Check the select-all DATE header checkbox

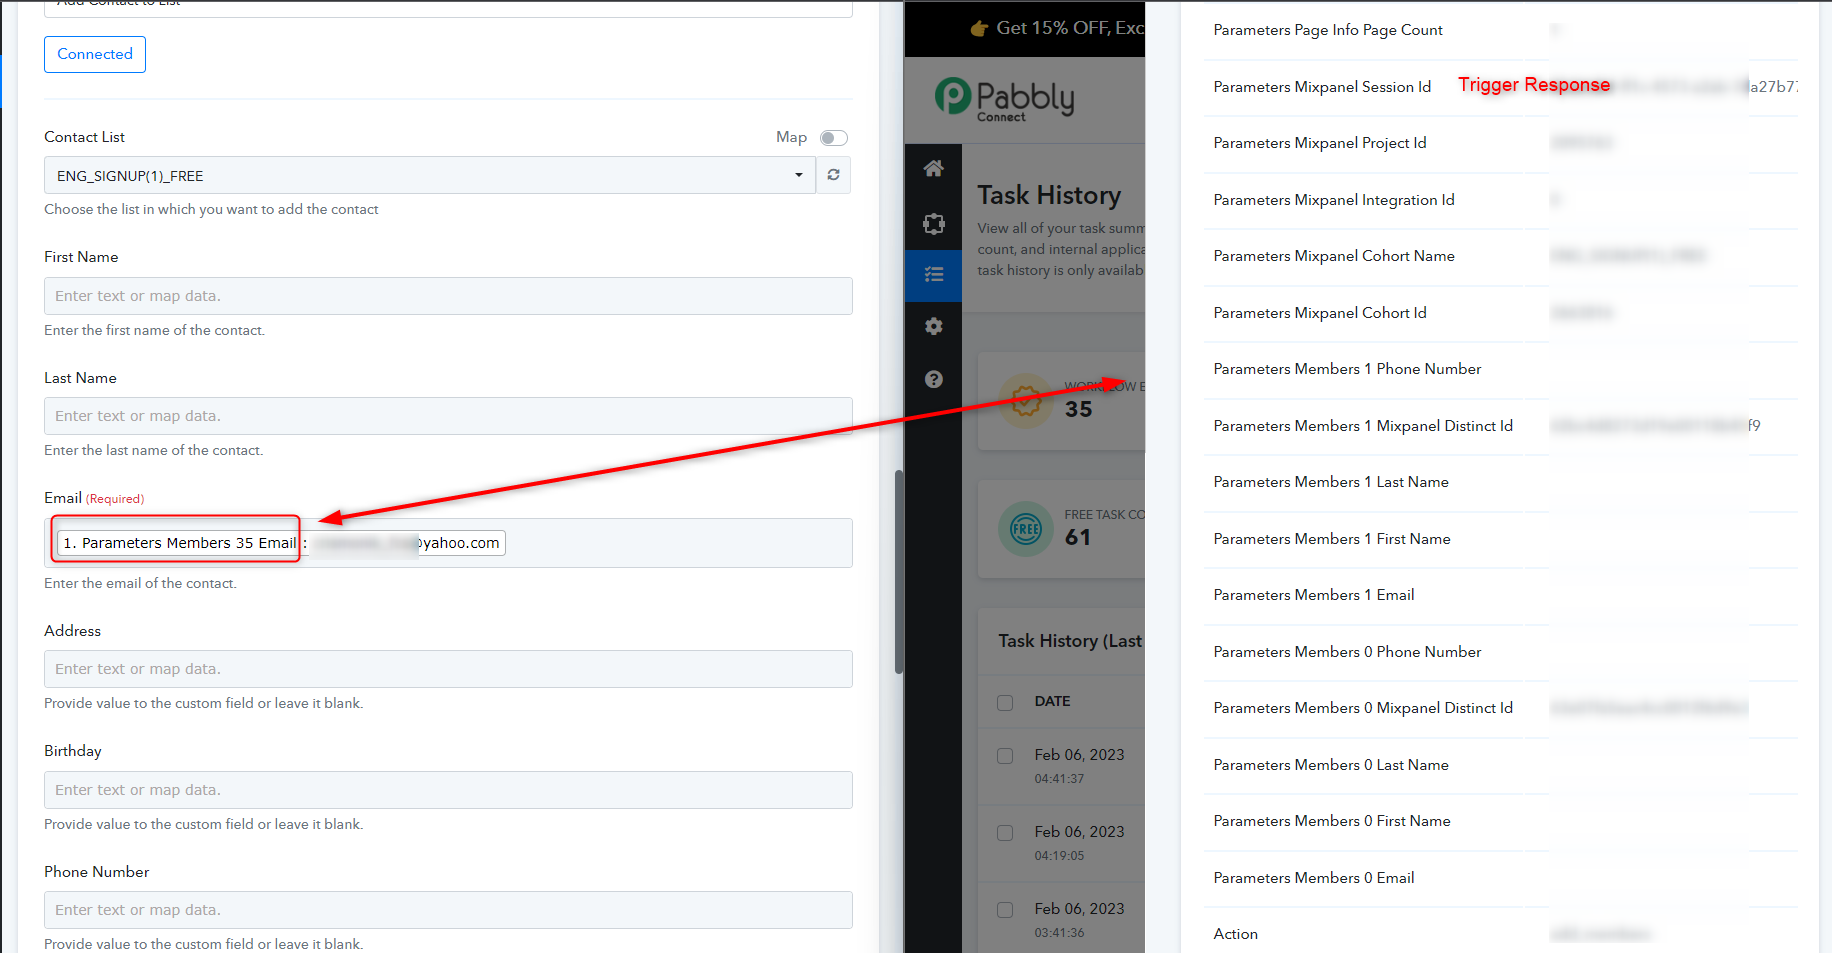tap(1005, 702)
